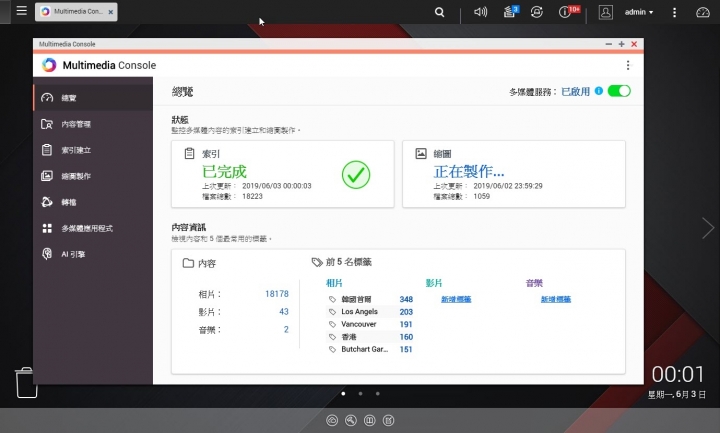Screen dimensions: 720x433
Task: Click the Vancouver tag row
Action: (x=370, y=324)
